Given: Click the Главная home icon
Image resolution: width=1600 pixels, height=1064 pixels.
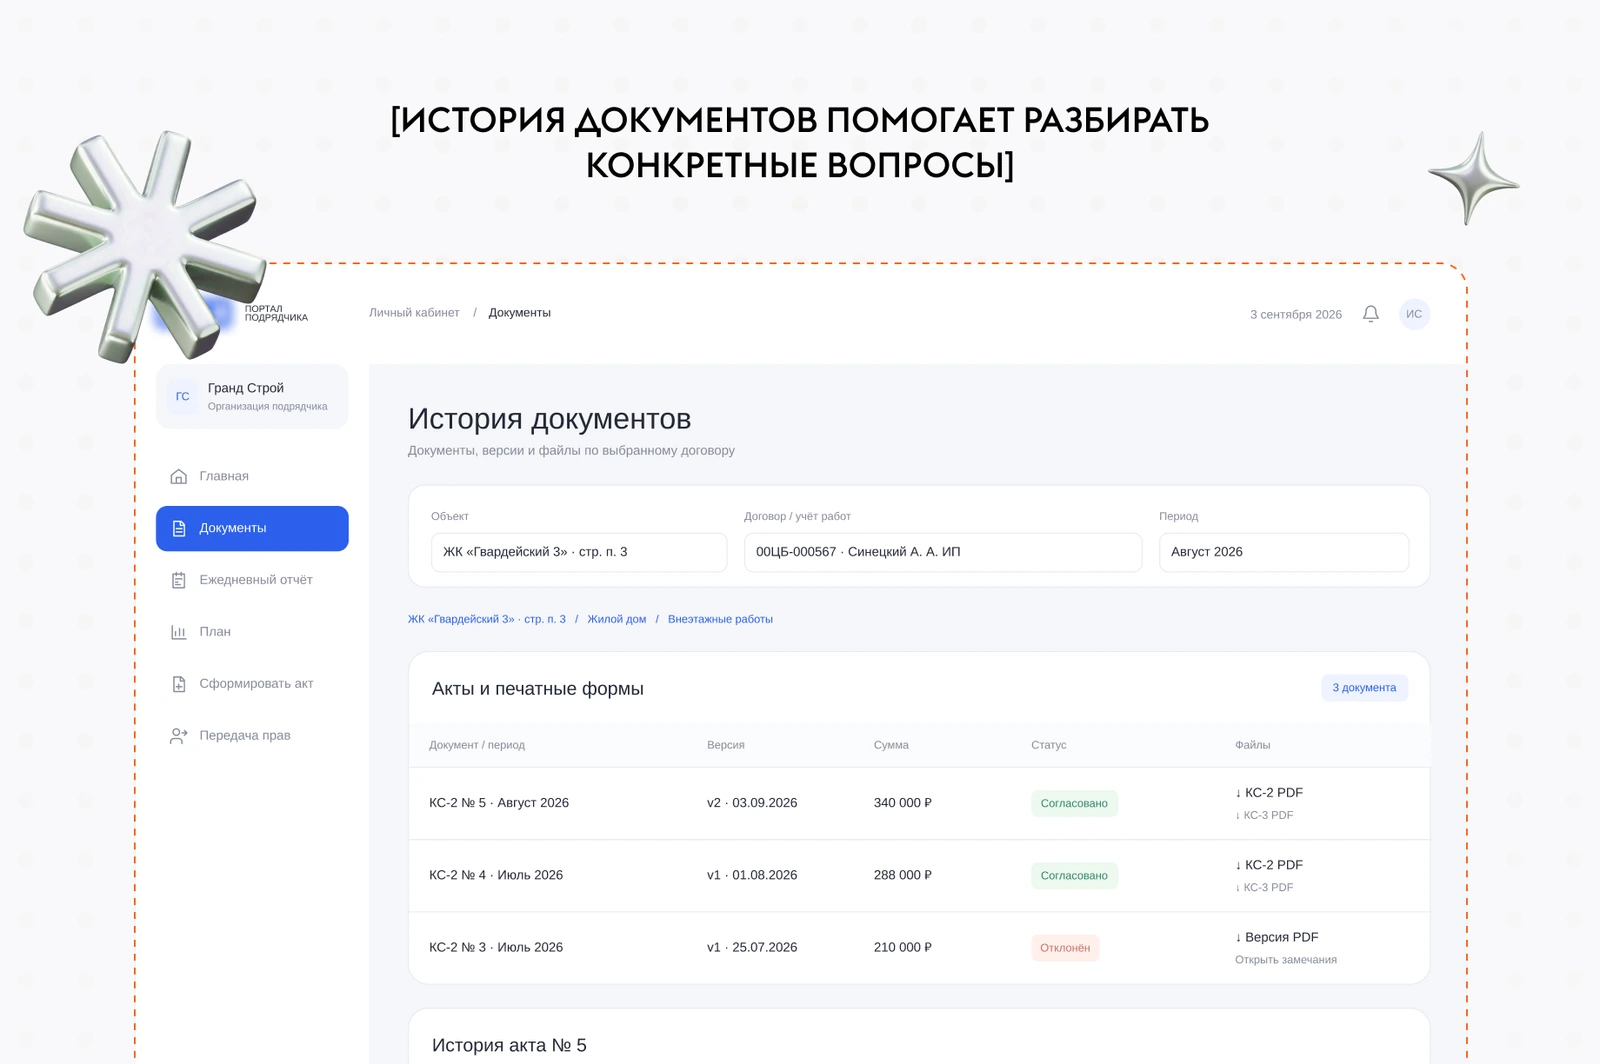Looking at the screenshot, I should click(x=179, y=476).
